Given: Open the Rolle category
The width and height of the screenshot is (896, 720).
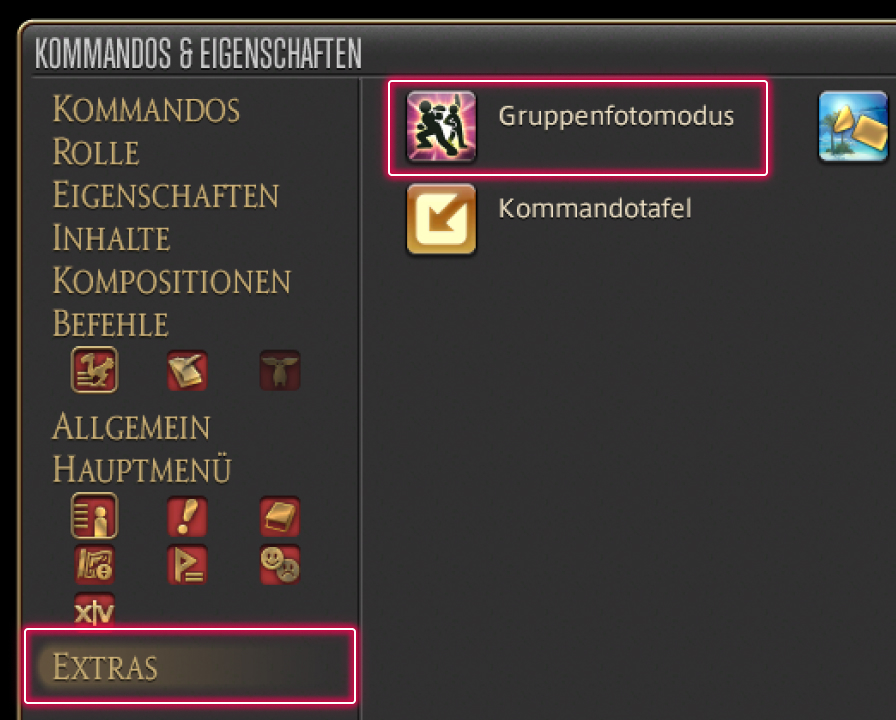Looking at the screenshot, I should tap(96, 152).
